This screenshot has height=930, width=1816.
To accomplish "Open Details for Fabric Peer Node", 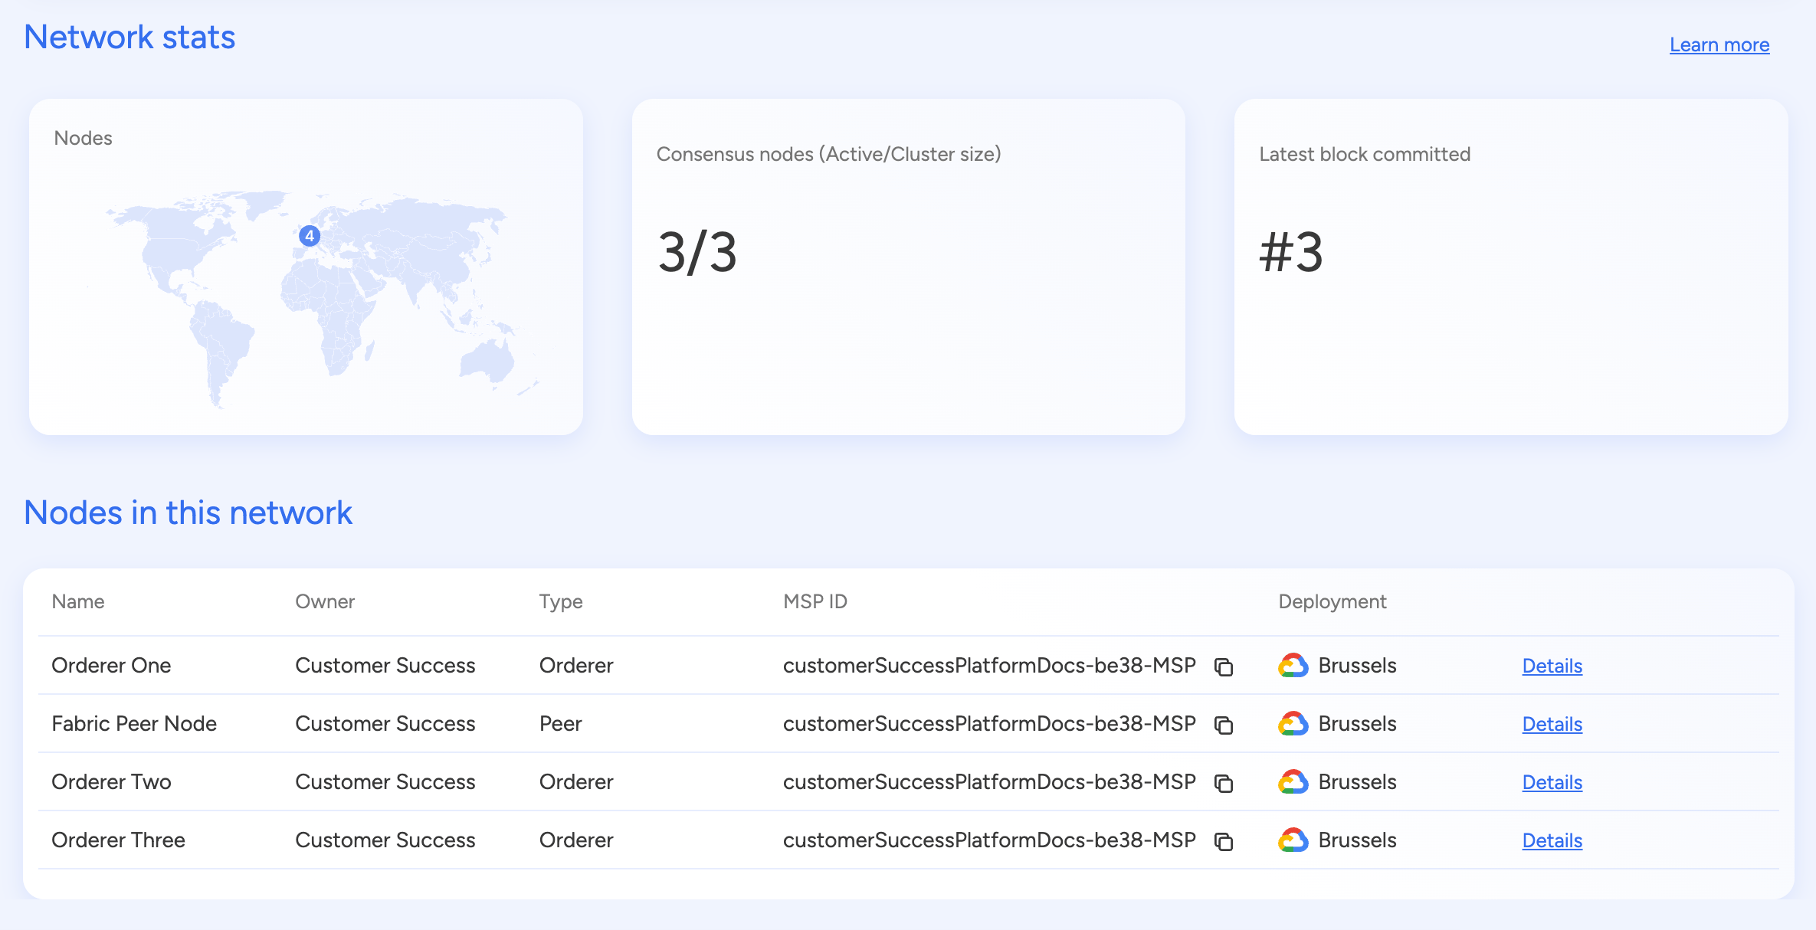I will 1551,724.
